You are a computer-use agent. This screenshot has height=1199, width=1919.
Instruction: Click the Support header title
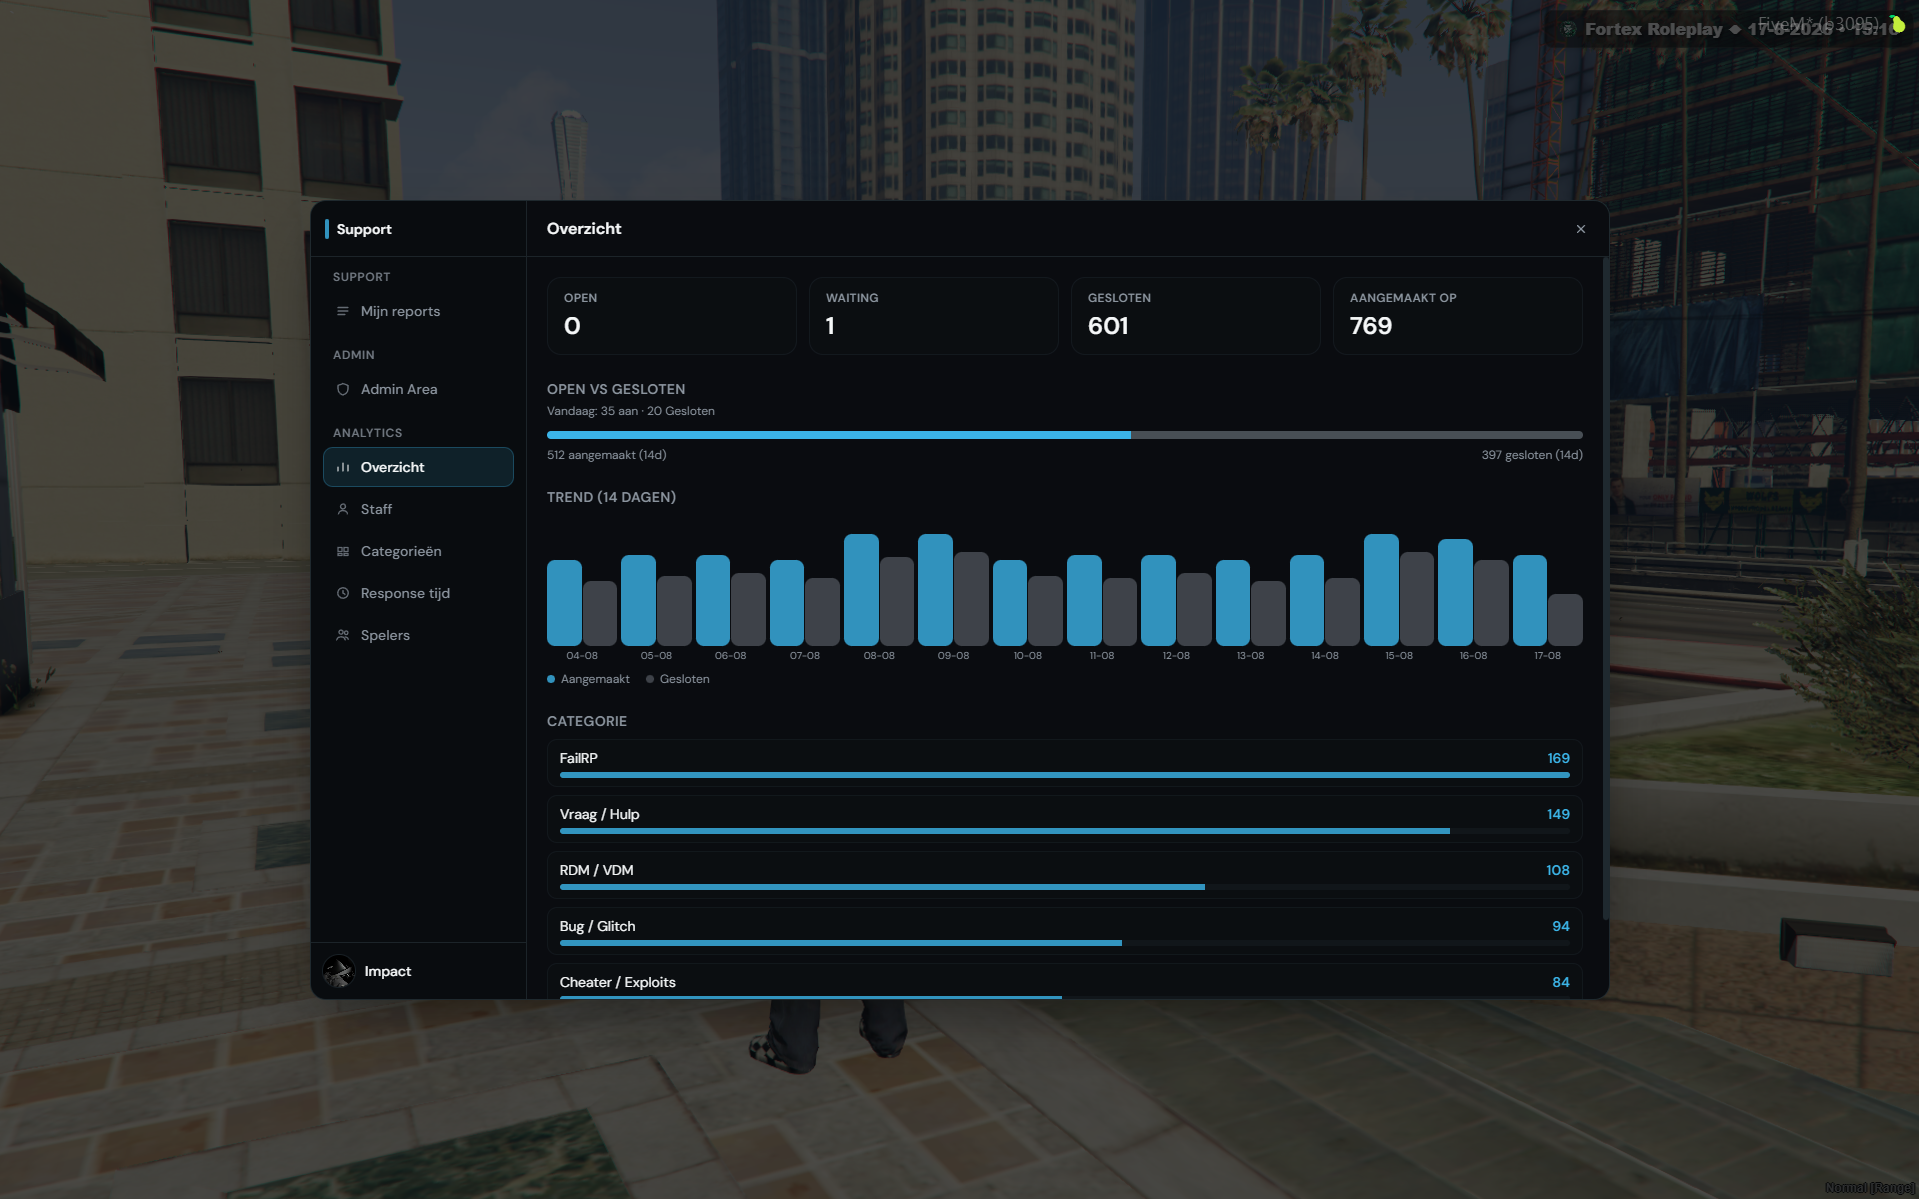364,229
